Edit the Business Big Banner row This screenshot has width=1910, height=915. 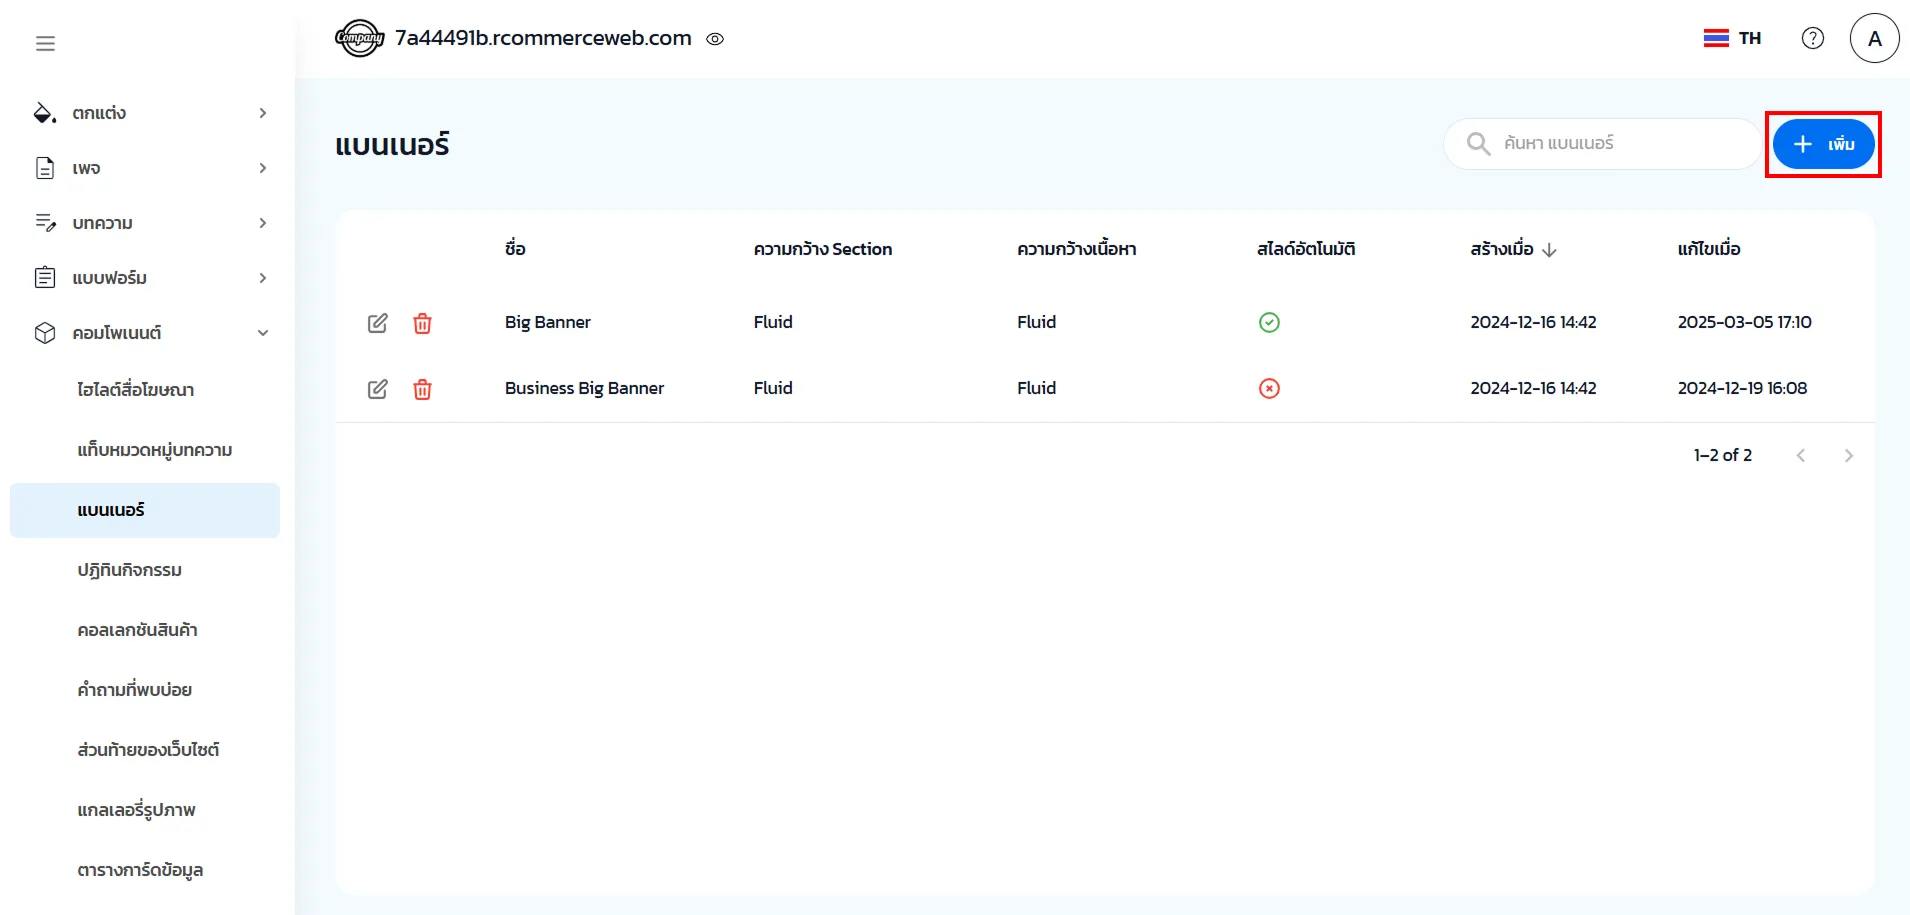[377, 389]
